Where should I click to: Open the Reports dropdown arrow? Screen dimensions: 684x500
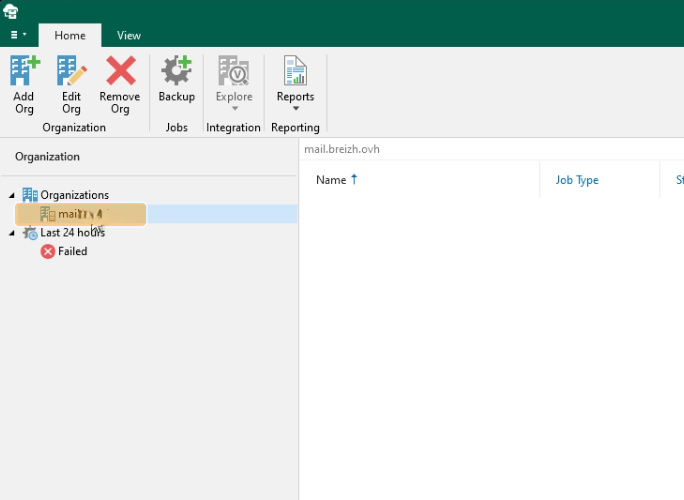pyautogui.click(x=296, y=108)
